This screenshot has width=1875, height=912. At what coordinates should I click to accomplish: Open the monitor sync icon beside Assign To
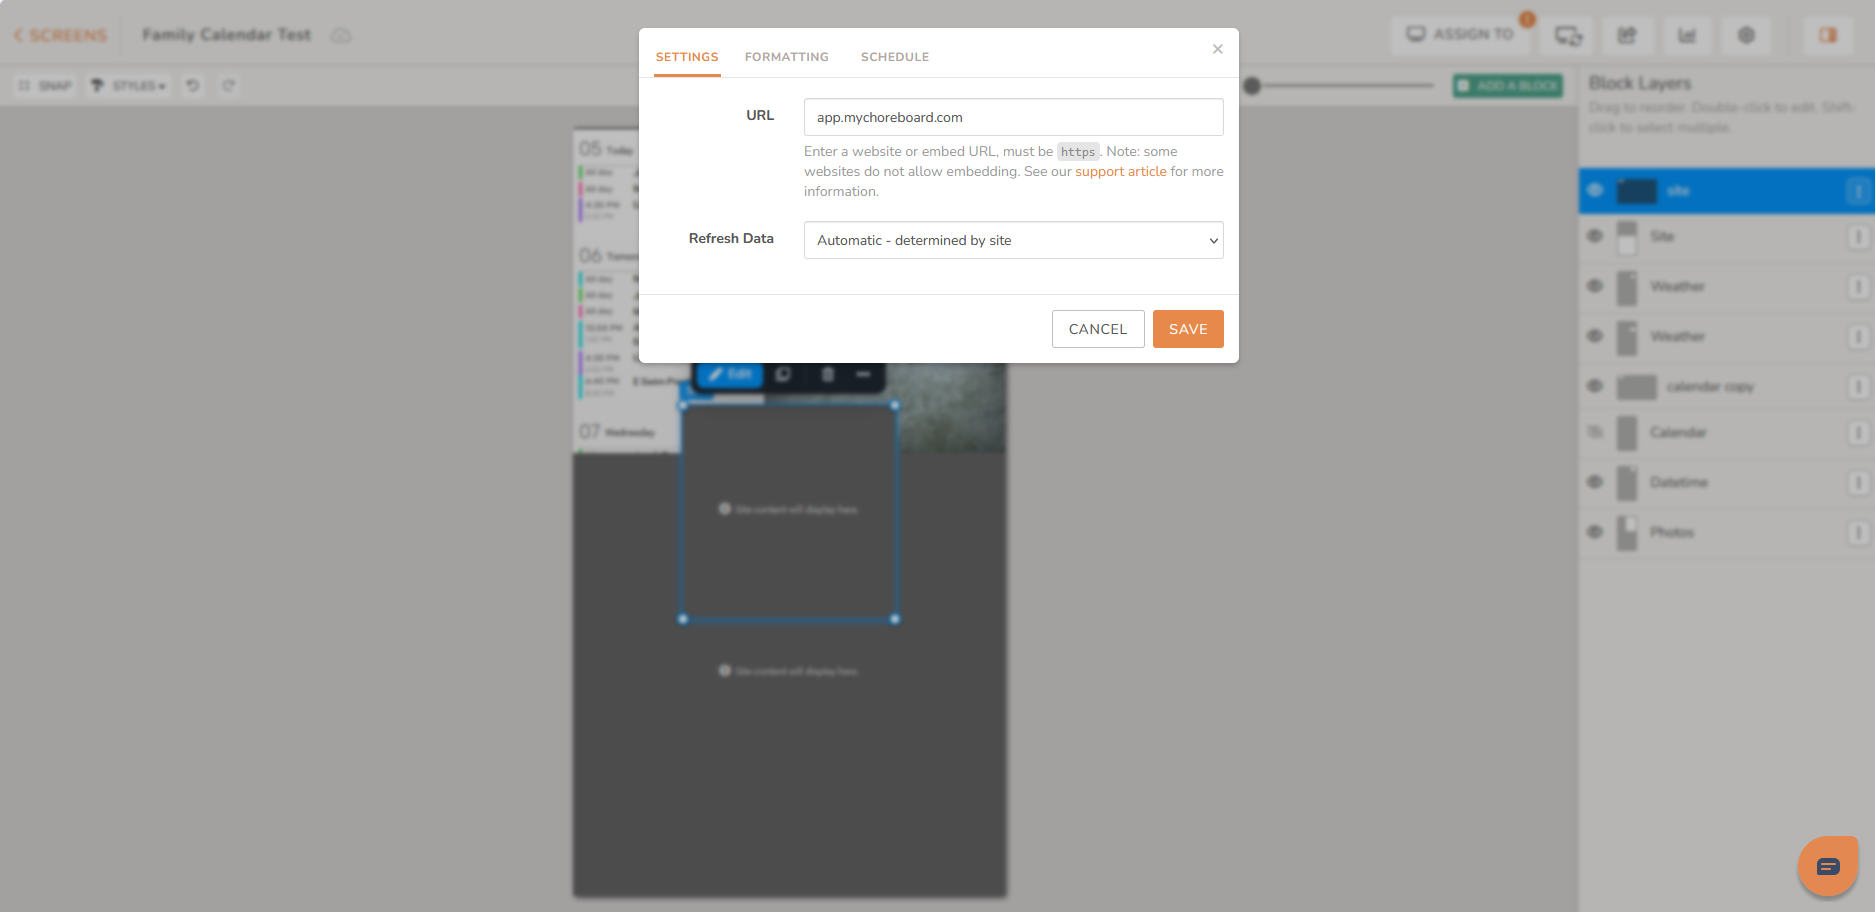(x=1568, y=35)
